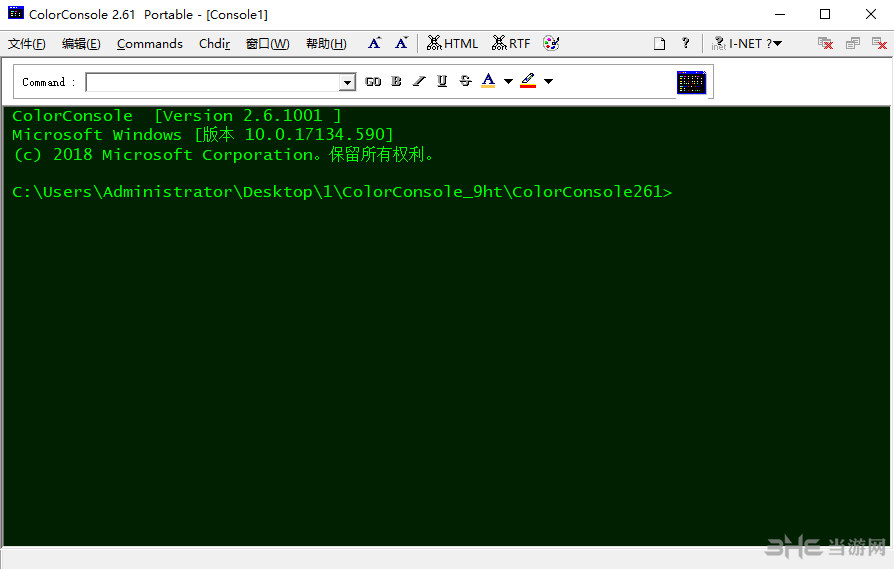Image resolution: width=894 pixels, height=569 pixels.
Task: Toggle bold text formatting
Action: click(396, 82)
